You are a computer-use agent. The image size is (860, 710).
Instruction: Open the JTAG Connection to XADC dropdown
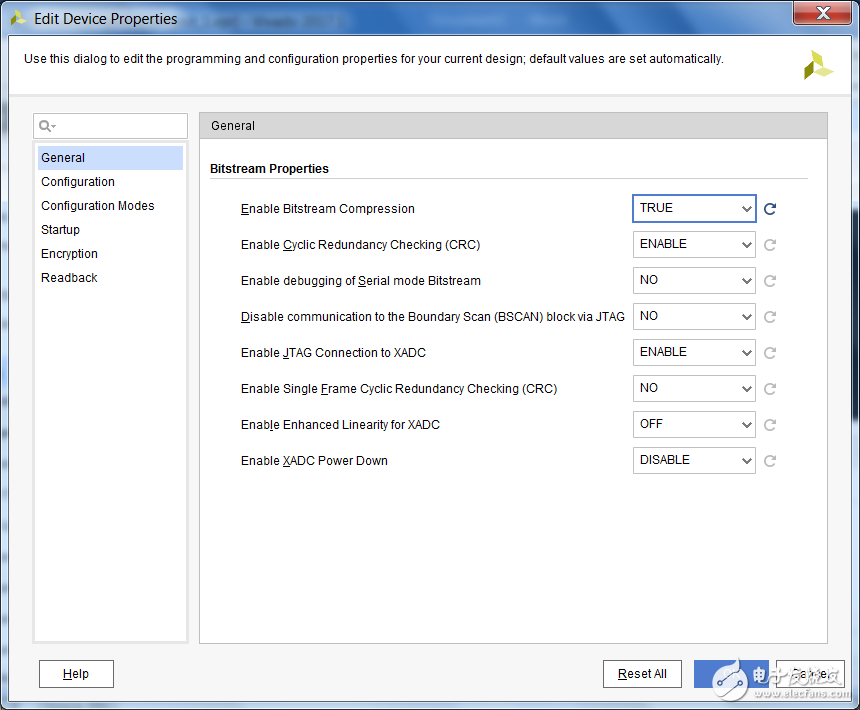(694, 352)
